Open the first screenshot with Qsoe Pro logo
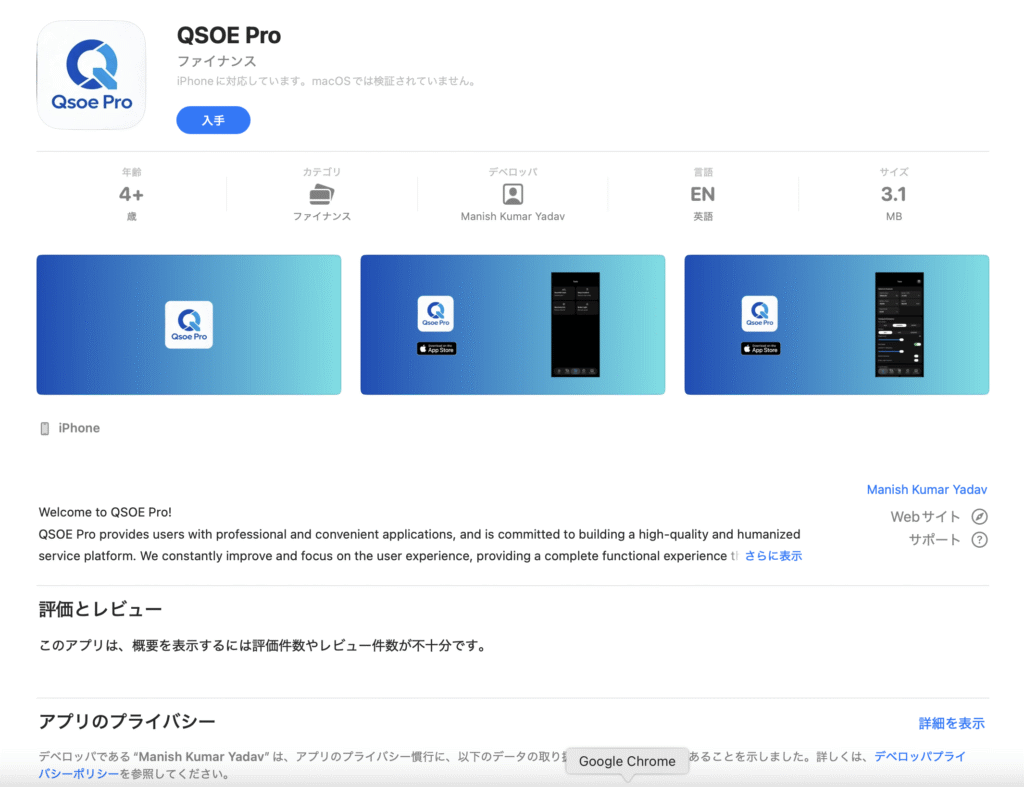Image resolution: width=1024 pixels, height=787 pixels. point(189,325)
